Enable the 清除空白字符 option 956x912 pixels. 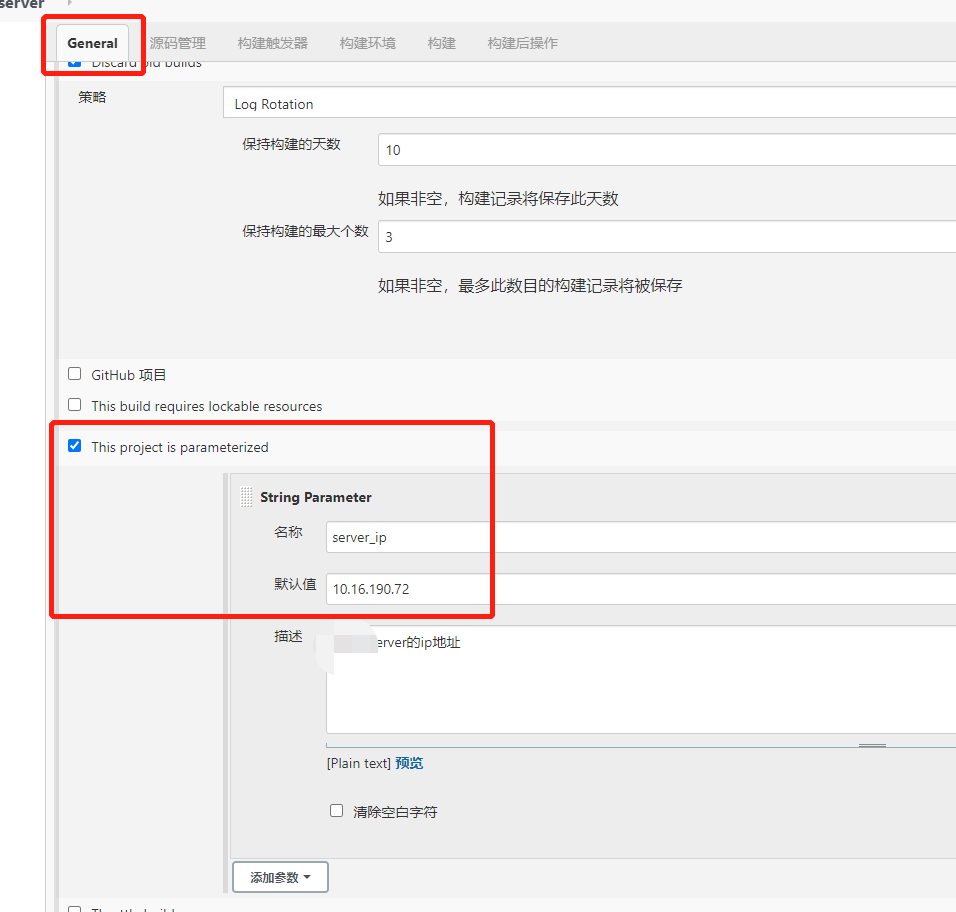(x=336, y=811)
